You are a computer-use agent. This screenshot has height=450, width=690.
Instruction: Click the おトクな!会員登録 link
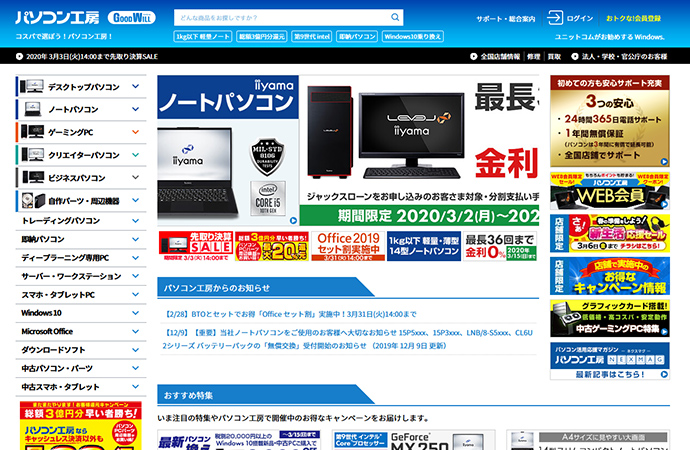coord(633,18)
